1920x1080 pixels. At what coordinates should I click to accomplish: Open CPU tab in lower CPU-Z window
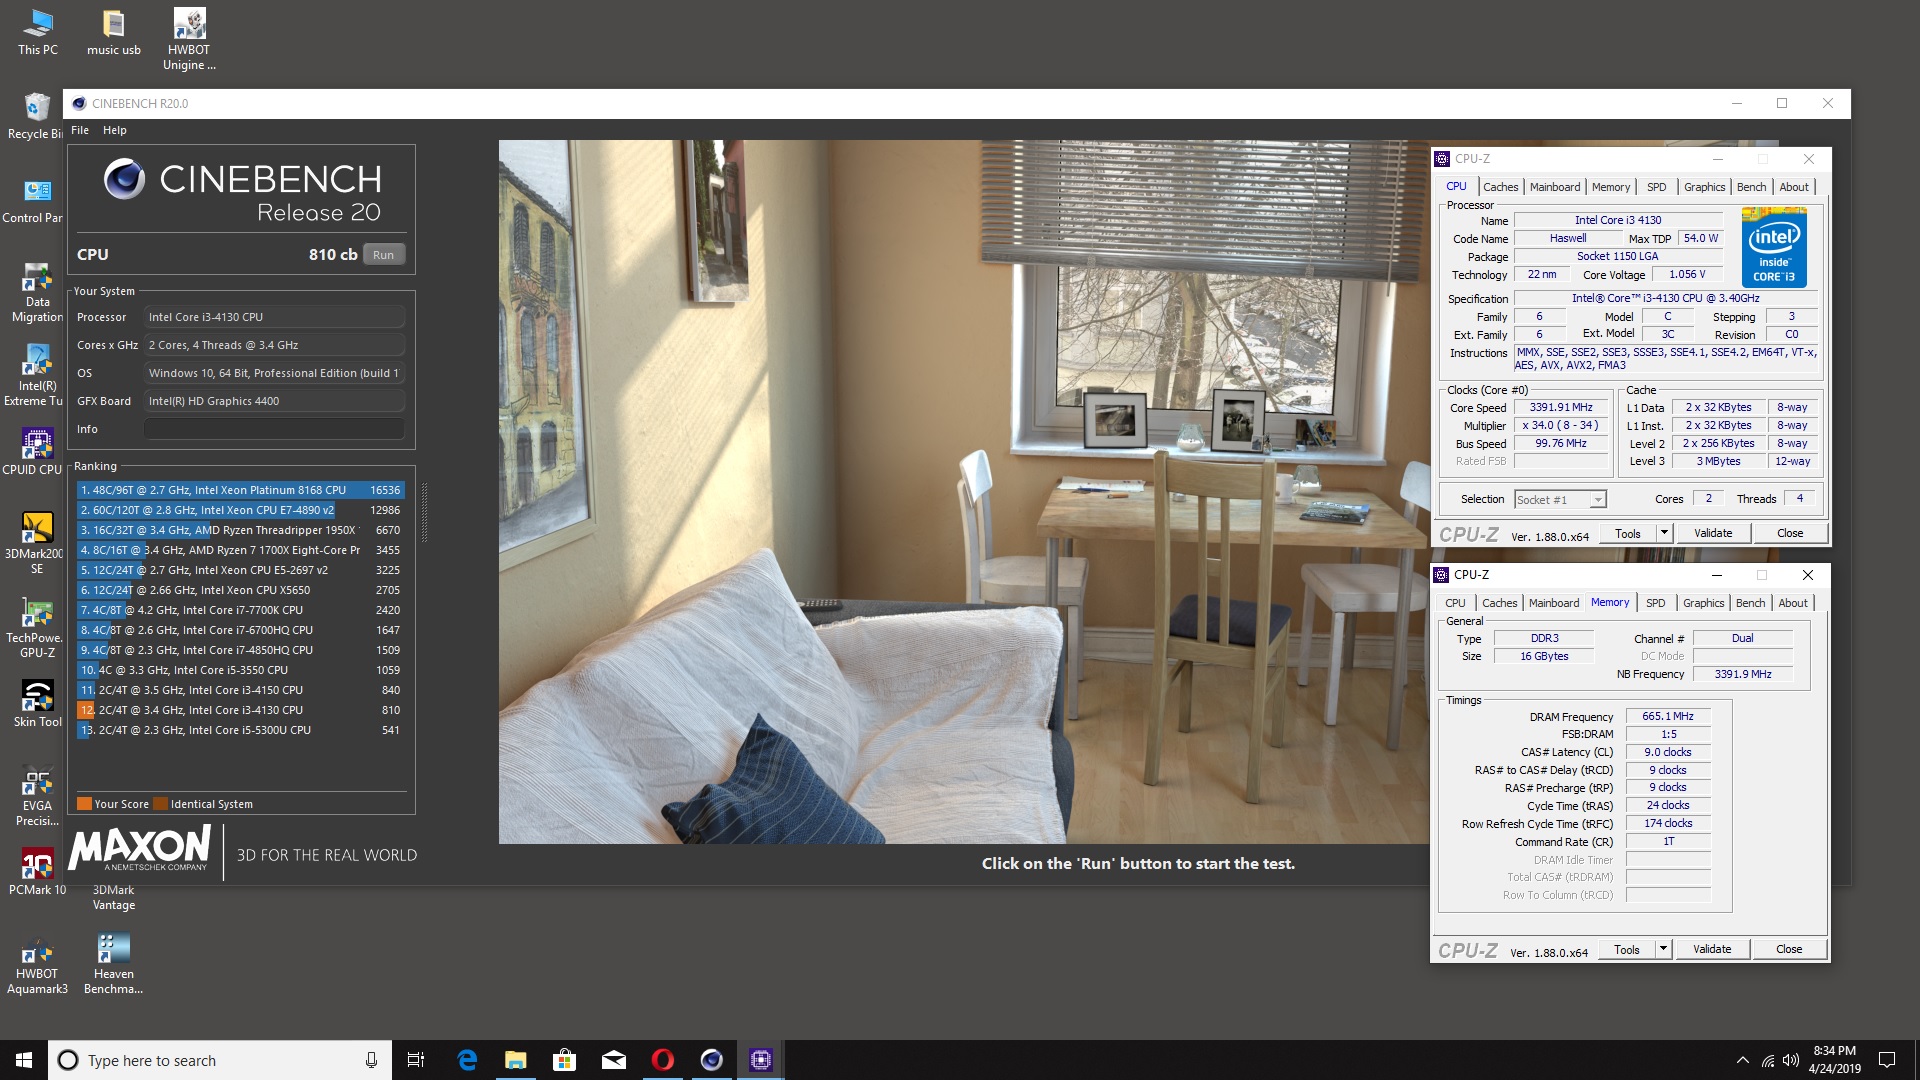click(x=1455, y=603)
